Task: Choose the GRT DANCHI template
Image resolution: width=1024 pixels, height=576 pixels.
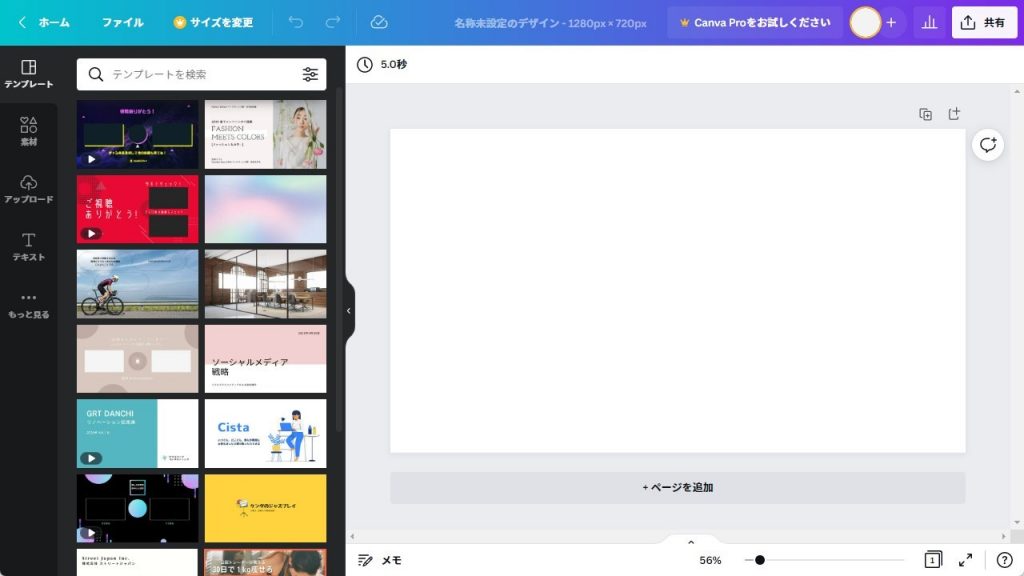Action: (137, 434)
